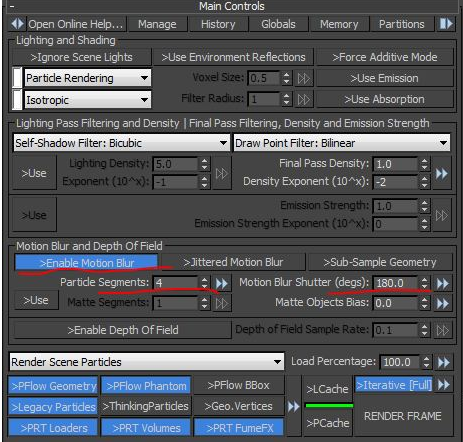This screenshot has width=463, height=442.
Task: Toggle the Legacy Particles source button
Action: coord(53,407)
